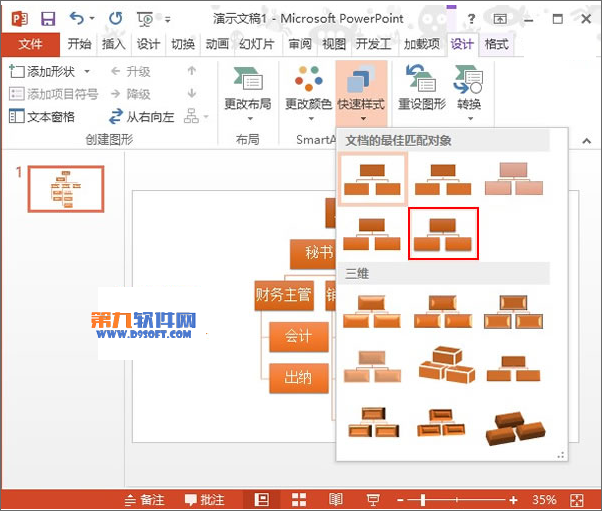Image resolution: width=602 pixels, height=511 pixels.
Task: Click 添加项目符号
Action: 54,94
